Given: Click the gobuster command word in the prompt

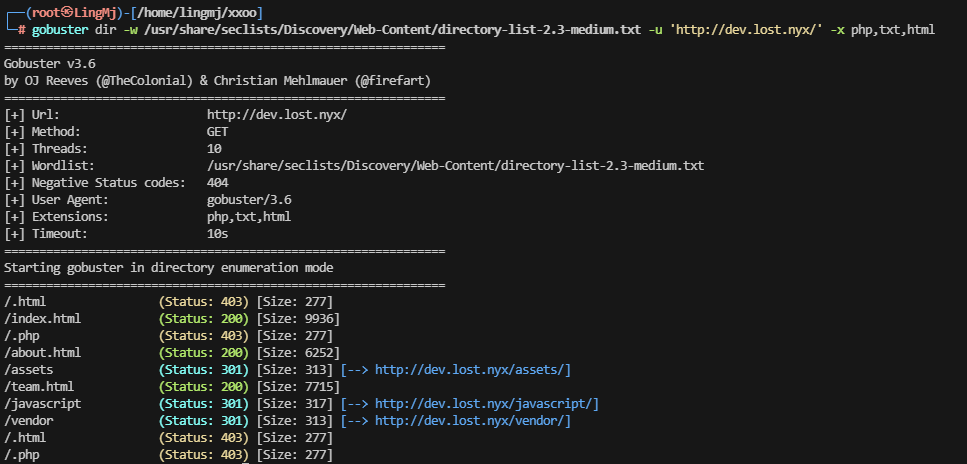Looking at the screenshot, I should [x=60, y=30].
